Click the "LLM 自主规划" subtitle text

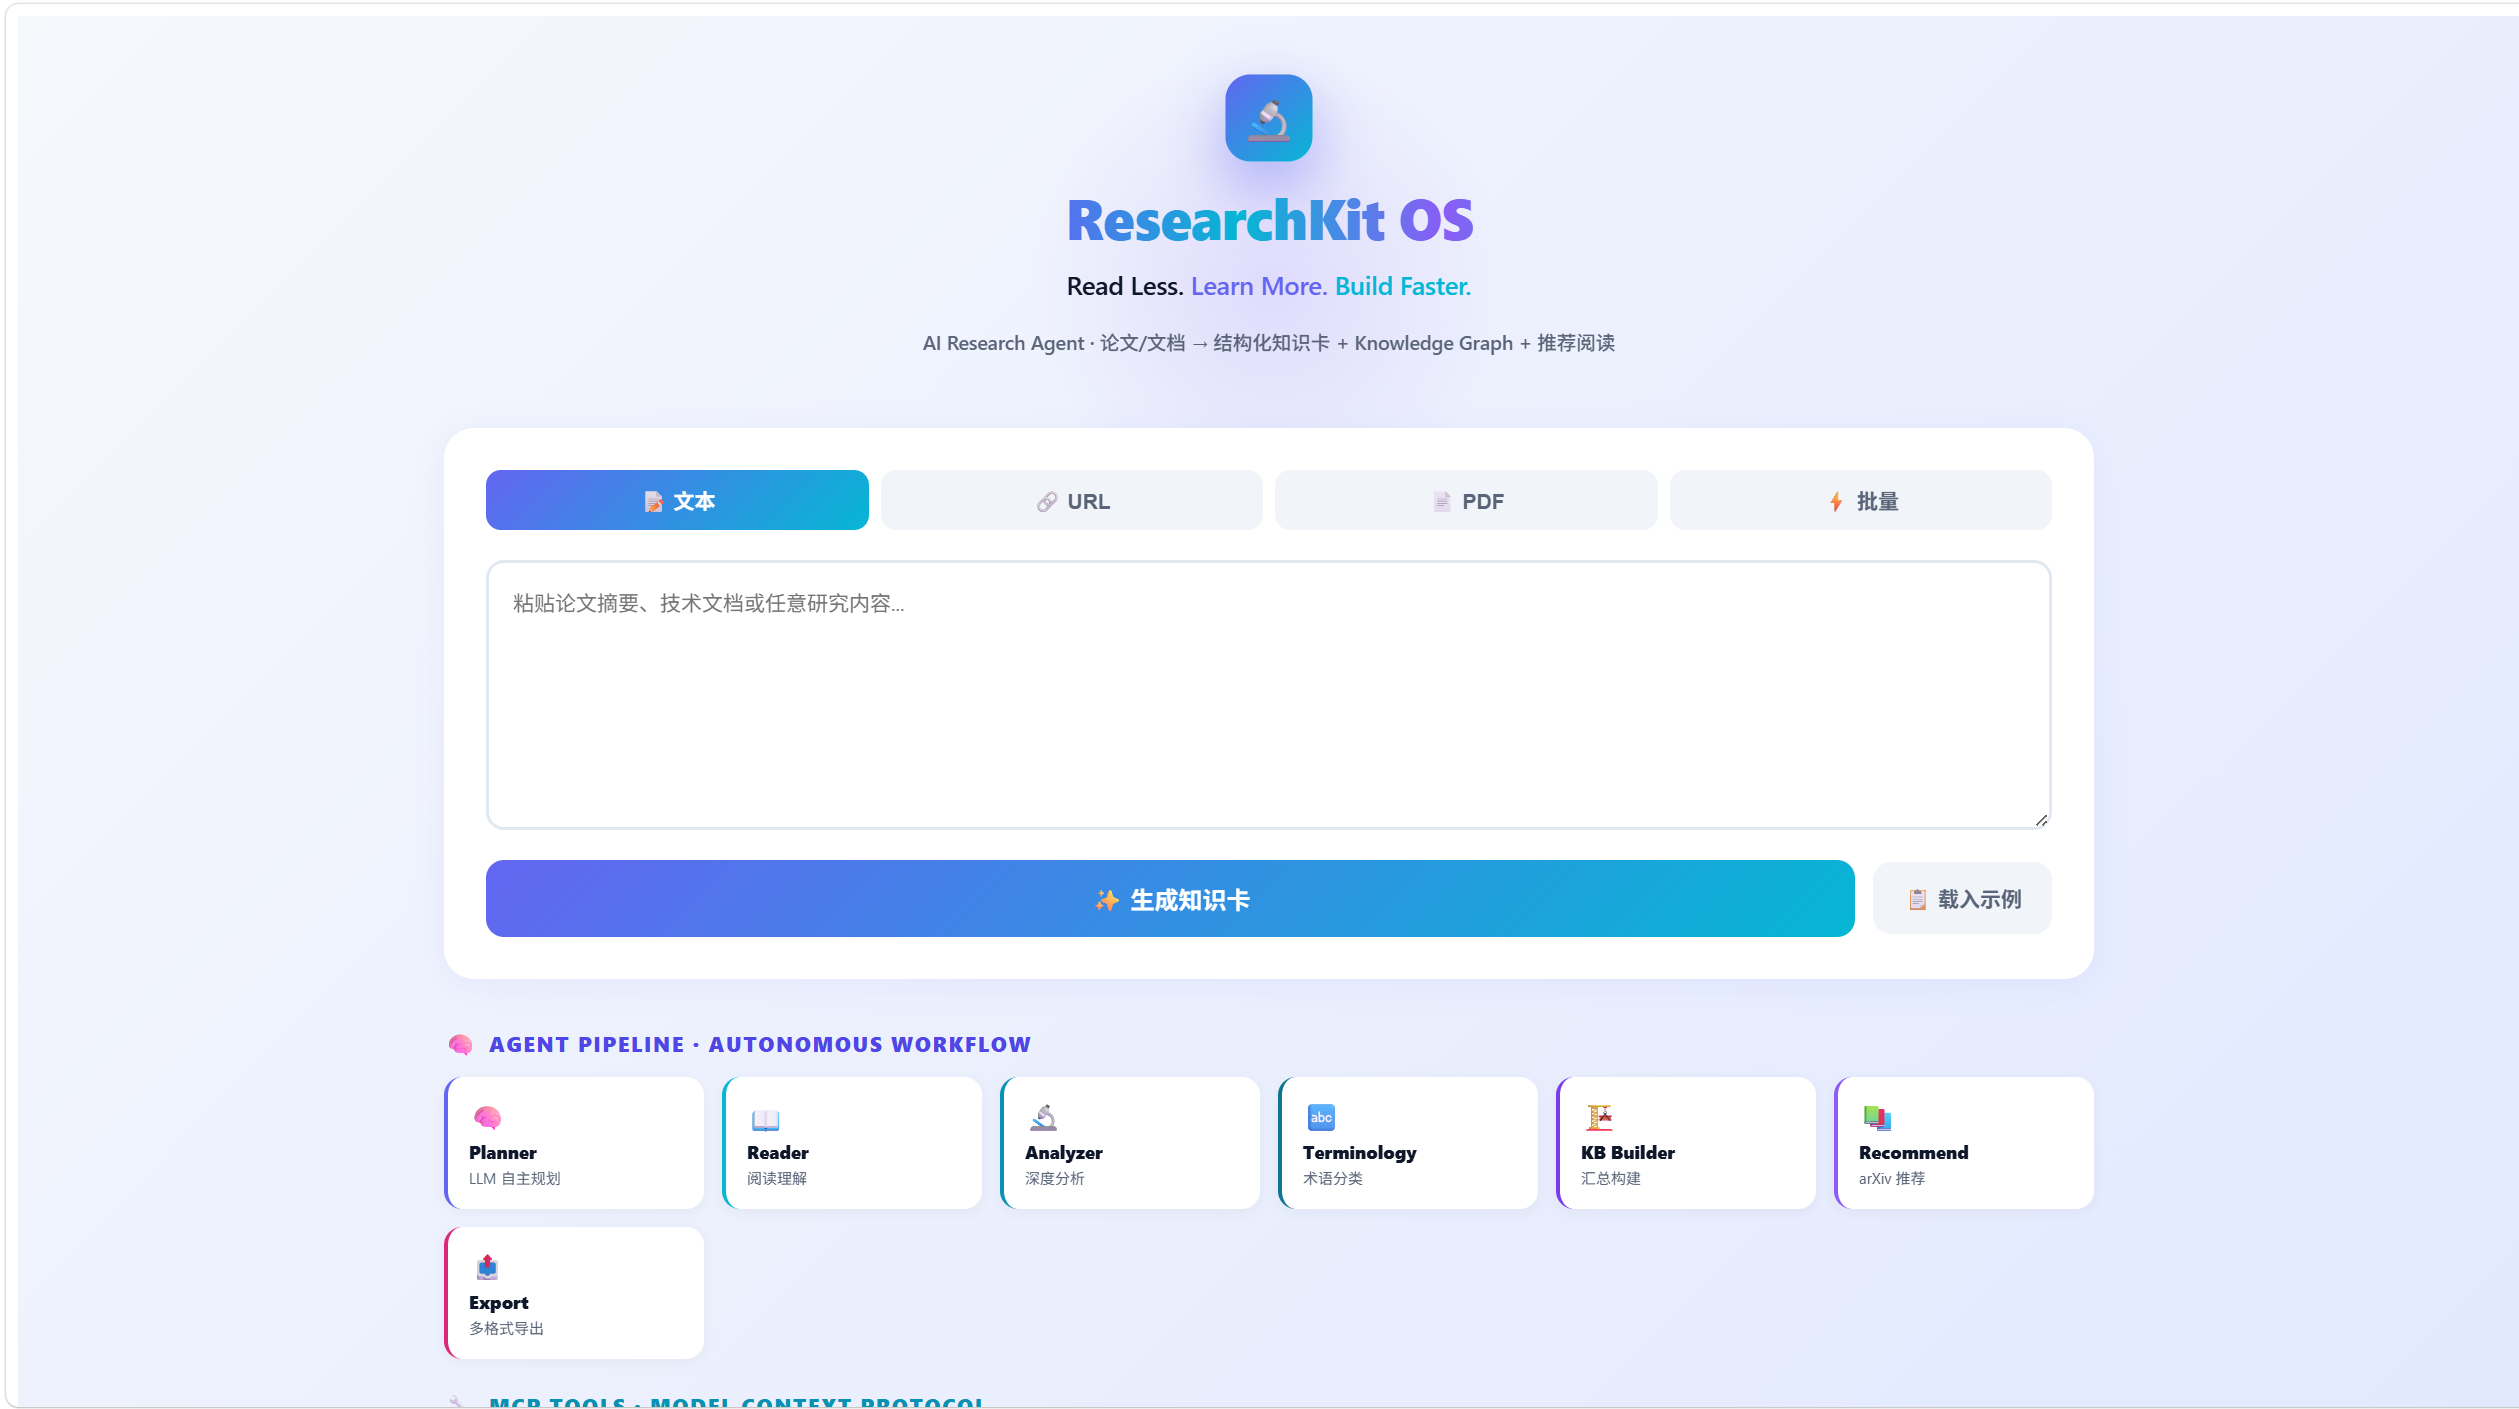pyautogui.click(x=515, y=1178)
